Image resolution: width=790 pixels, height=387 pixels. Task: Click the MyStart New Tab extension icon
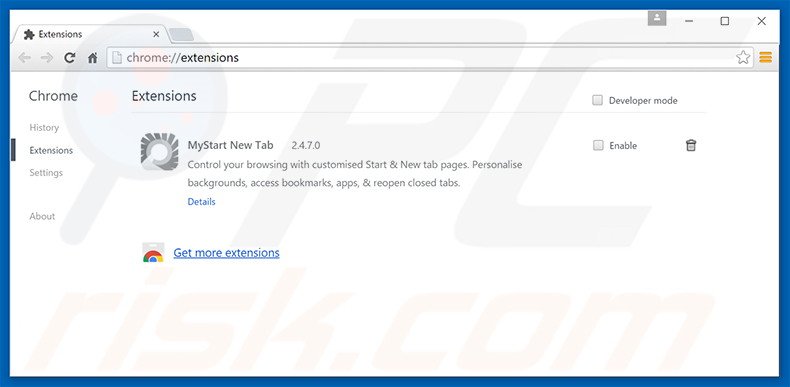[x=159, y=151]
